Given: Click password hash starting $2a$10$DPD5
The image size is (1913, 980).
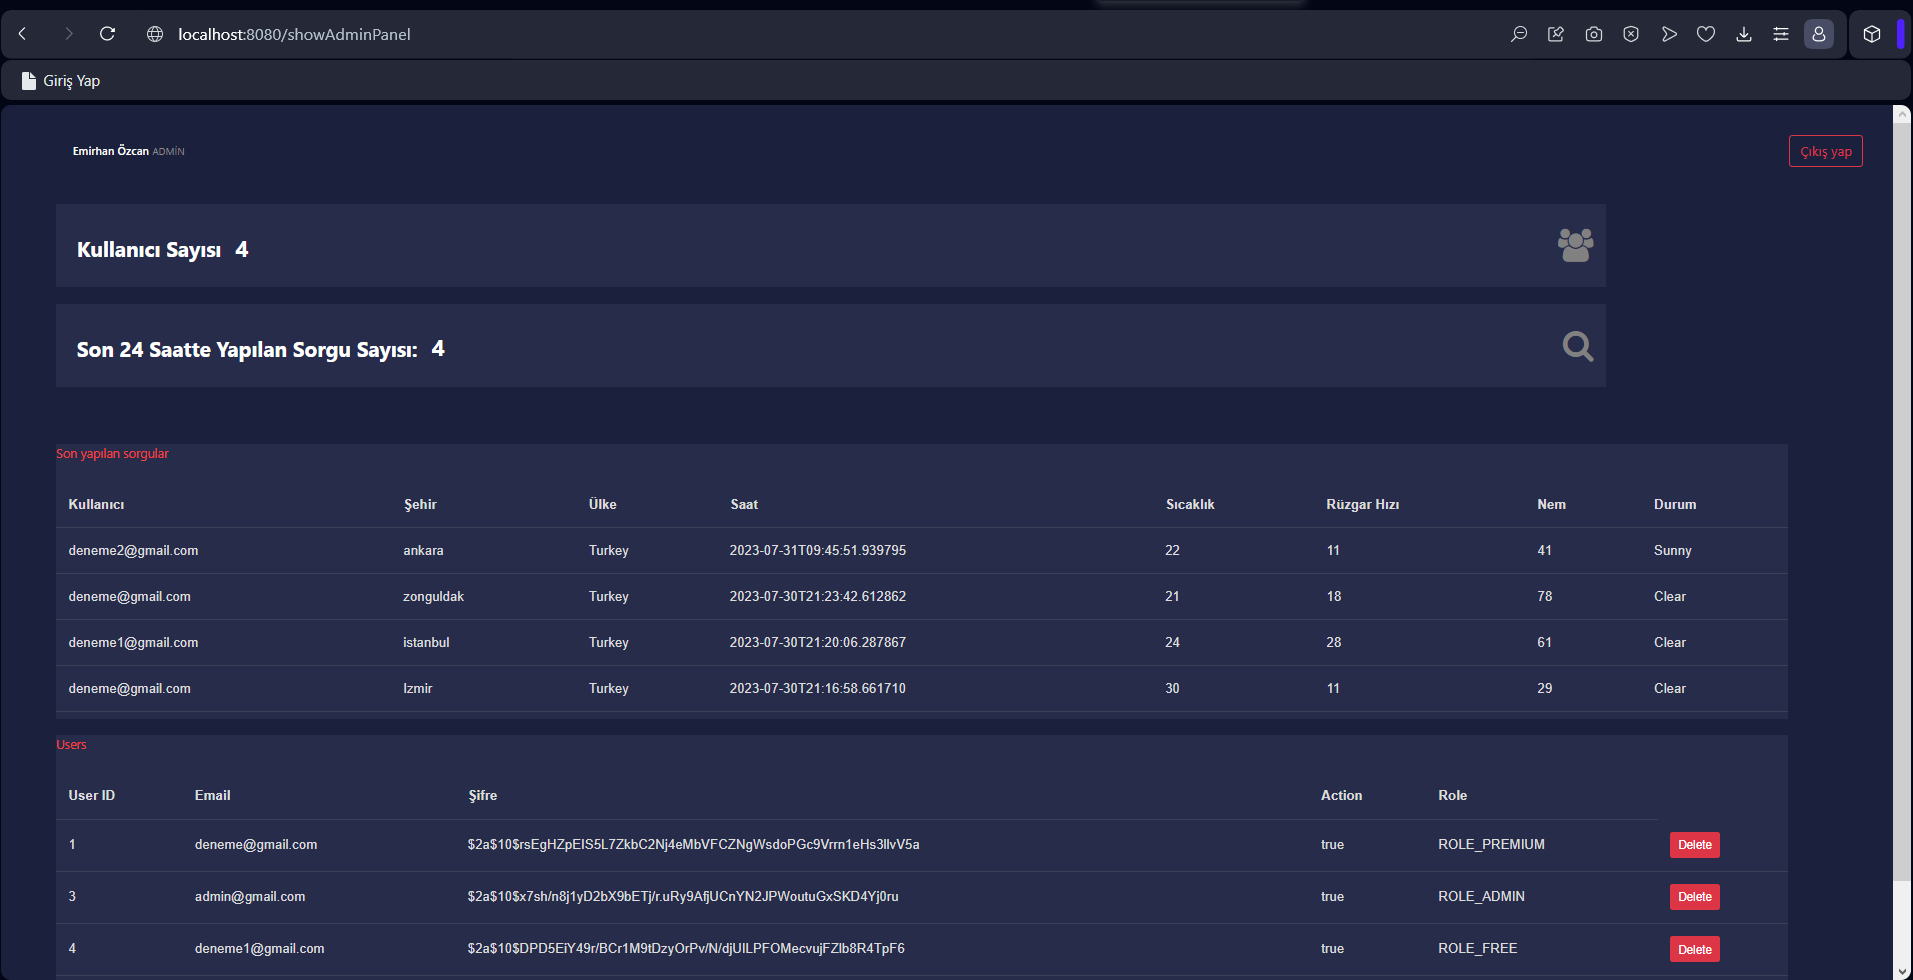Looking at the screenshot, I should (x=686, y=949).
